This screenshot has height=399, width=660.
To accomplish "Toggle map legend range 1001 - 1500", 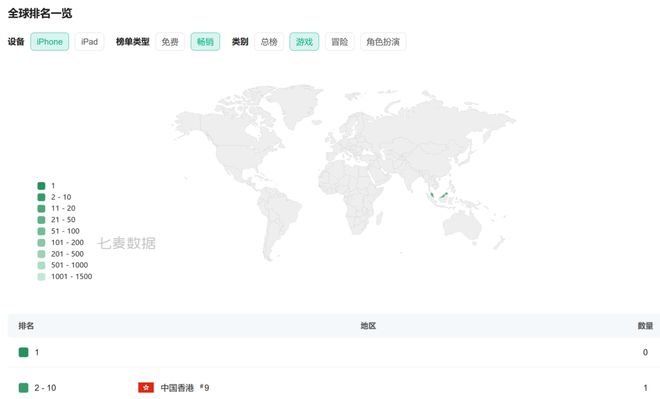I will point(65,277).
